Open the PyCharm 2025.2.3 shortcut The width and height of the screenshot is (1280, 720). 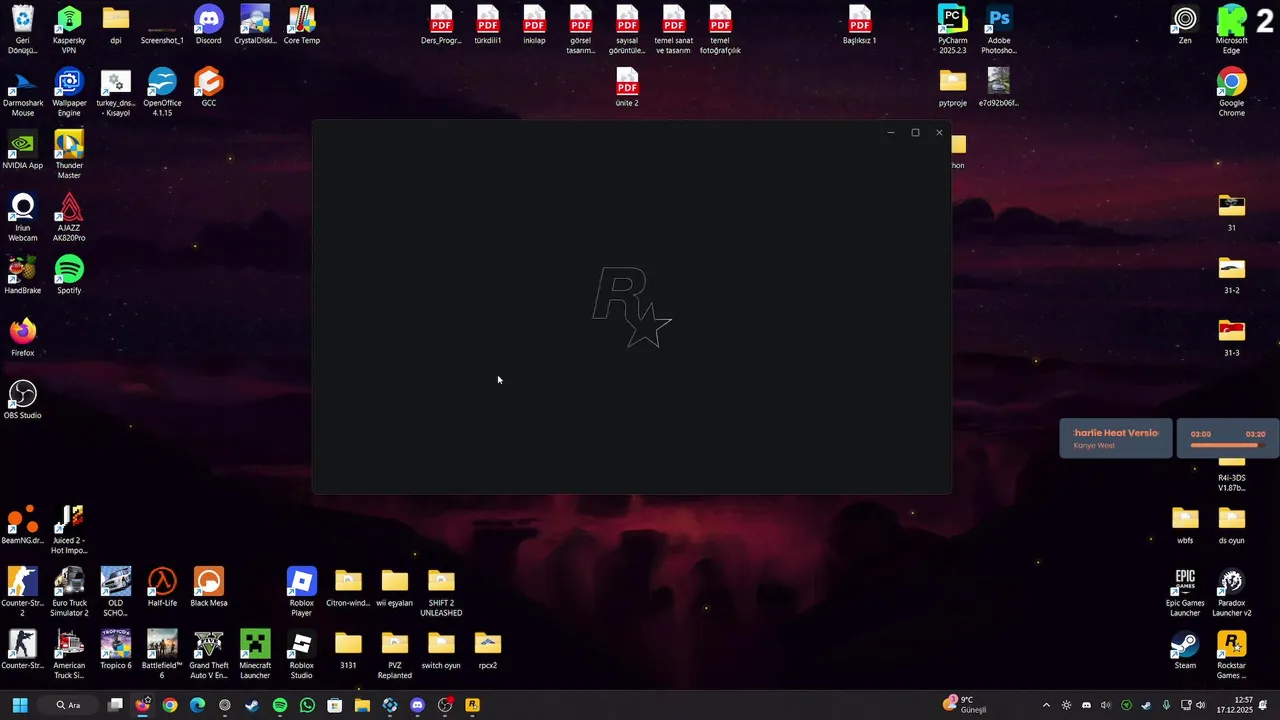952,29
